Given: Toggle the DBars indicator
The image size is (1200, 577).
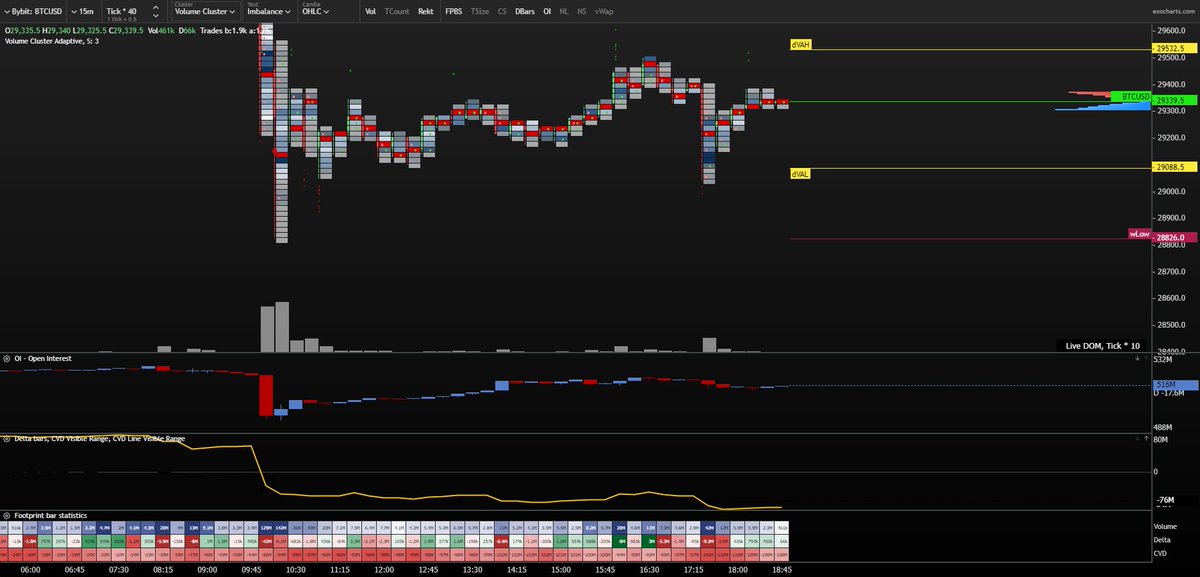Looking at the screenshot, I should coord(525,10).
